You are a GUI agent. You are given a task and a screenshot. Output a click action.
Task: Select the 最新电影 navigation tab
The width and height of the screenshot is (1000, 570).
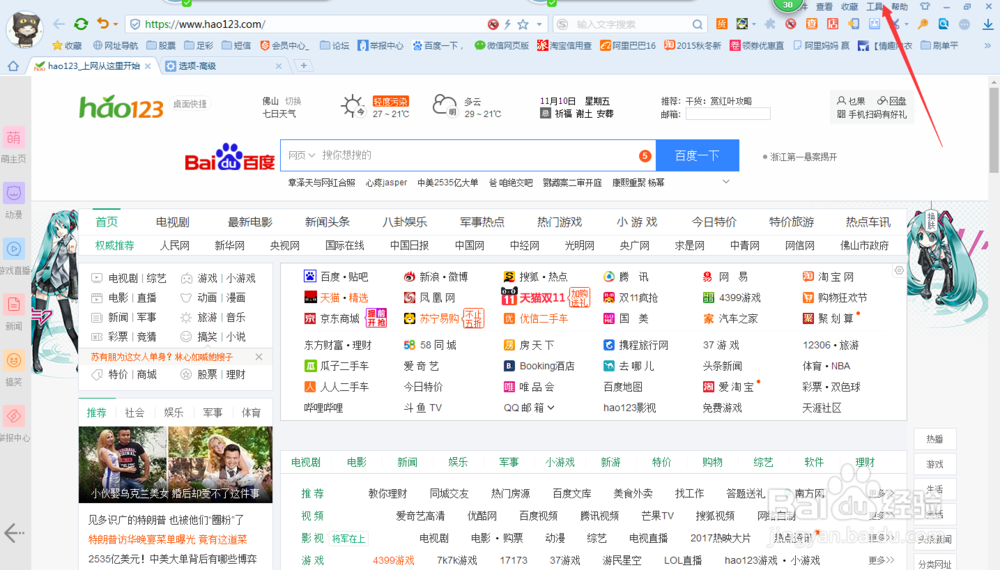click(x=250, y=222)
